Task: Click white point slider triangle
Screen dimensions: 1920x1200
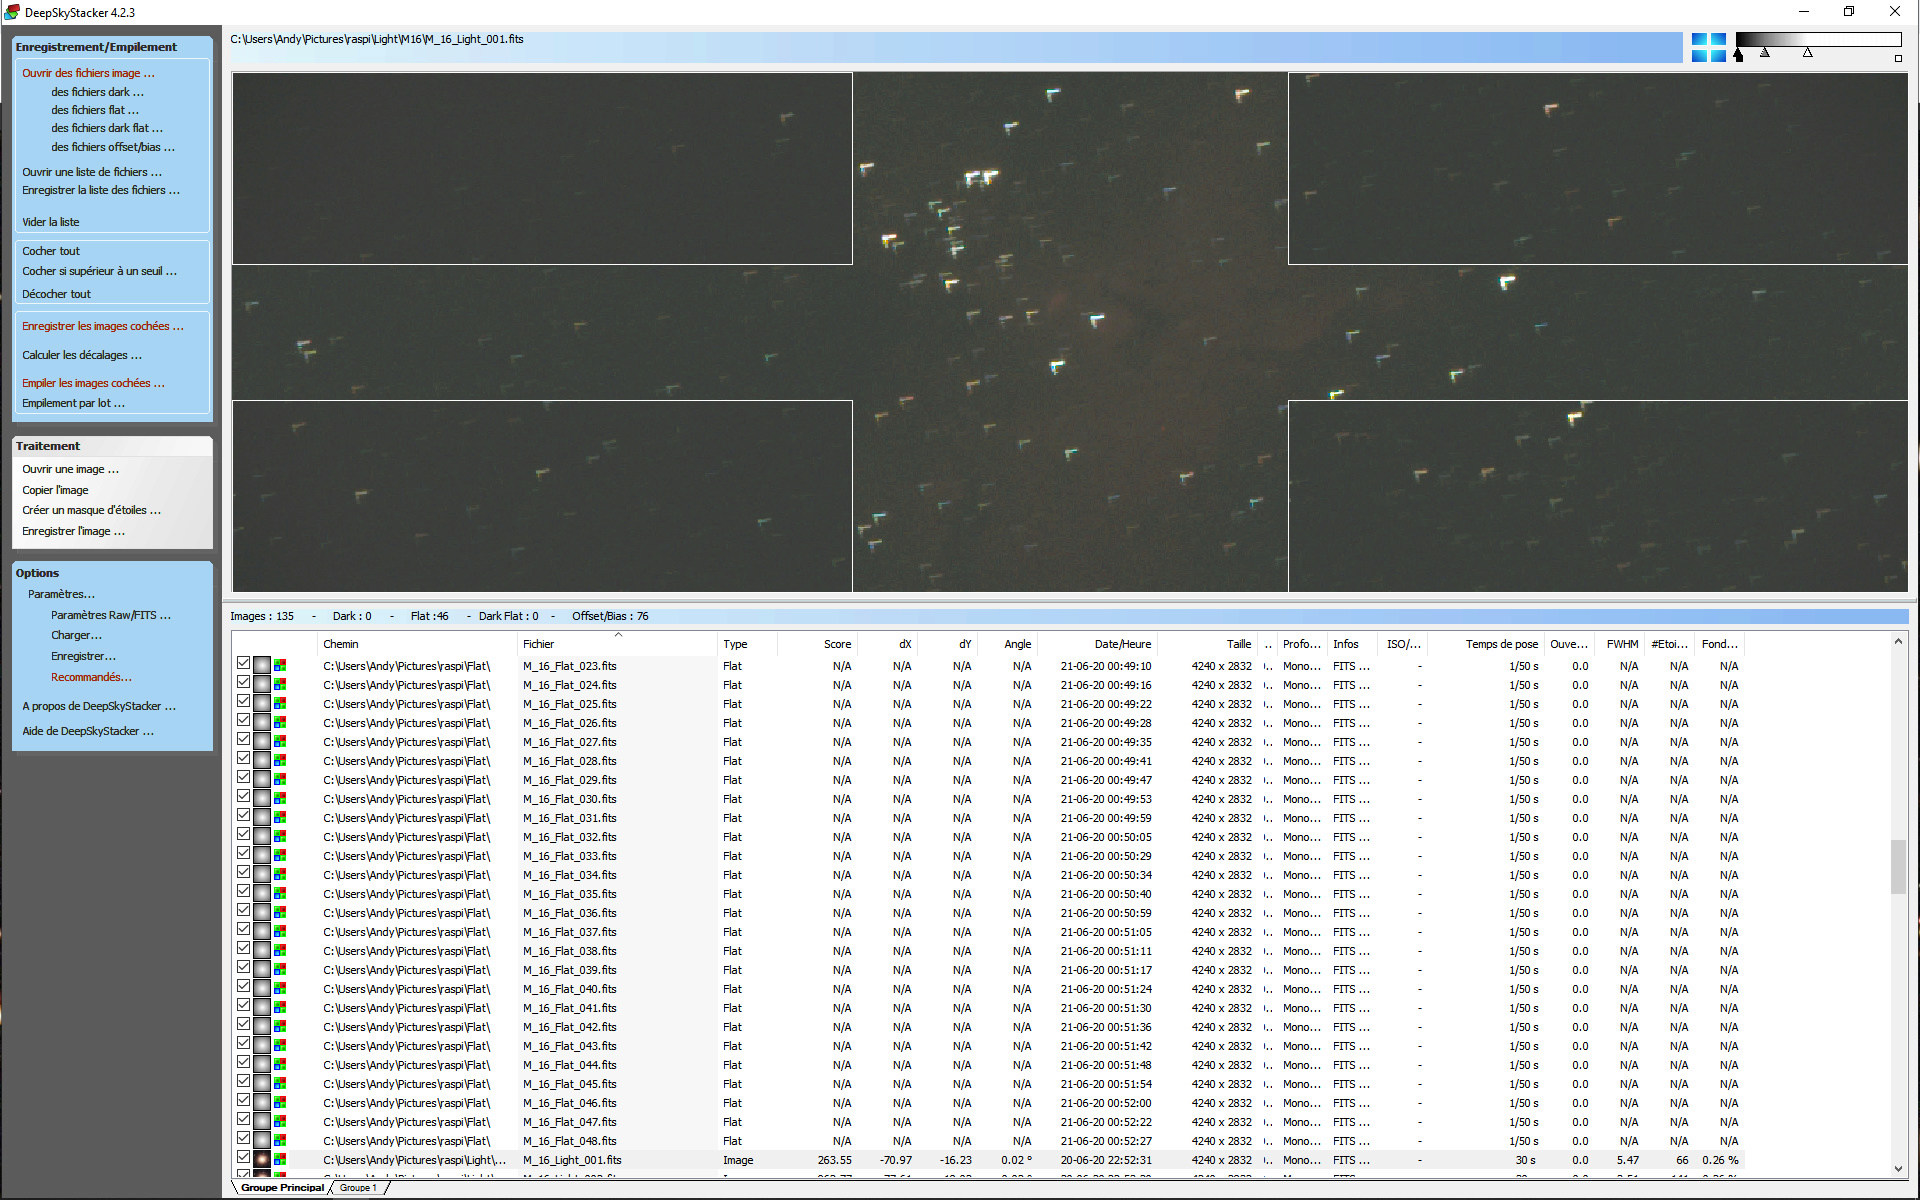Action: point(1808,52)
